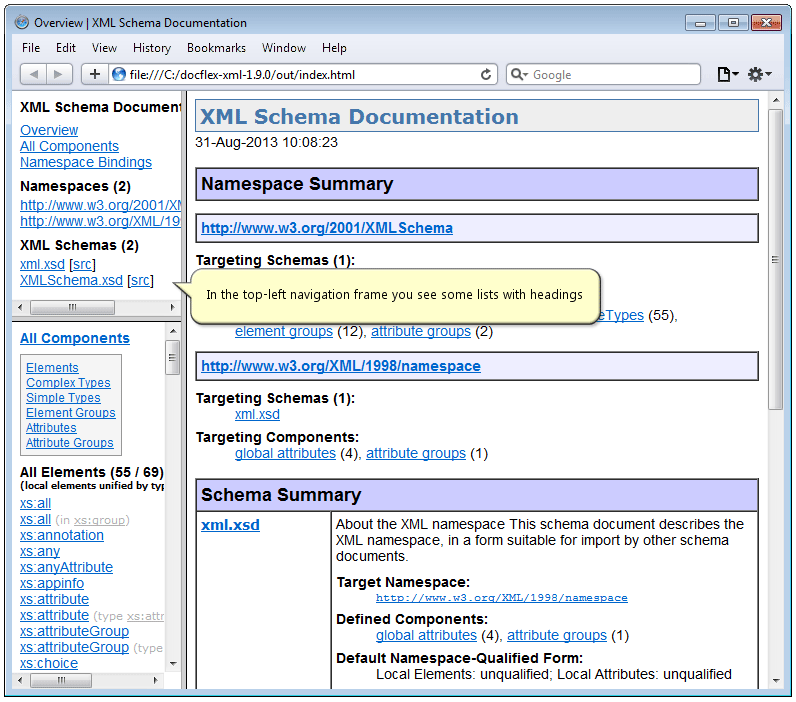Open the settings gear menu
This screenshot has width=796, height=702.
pos(759,74)
